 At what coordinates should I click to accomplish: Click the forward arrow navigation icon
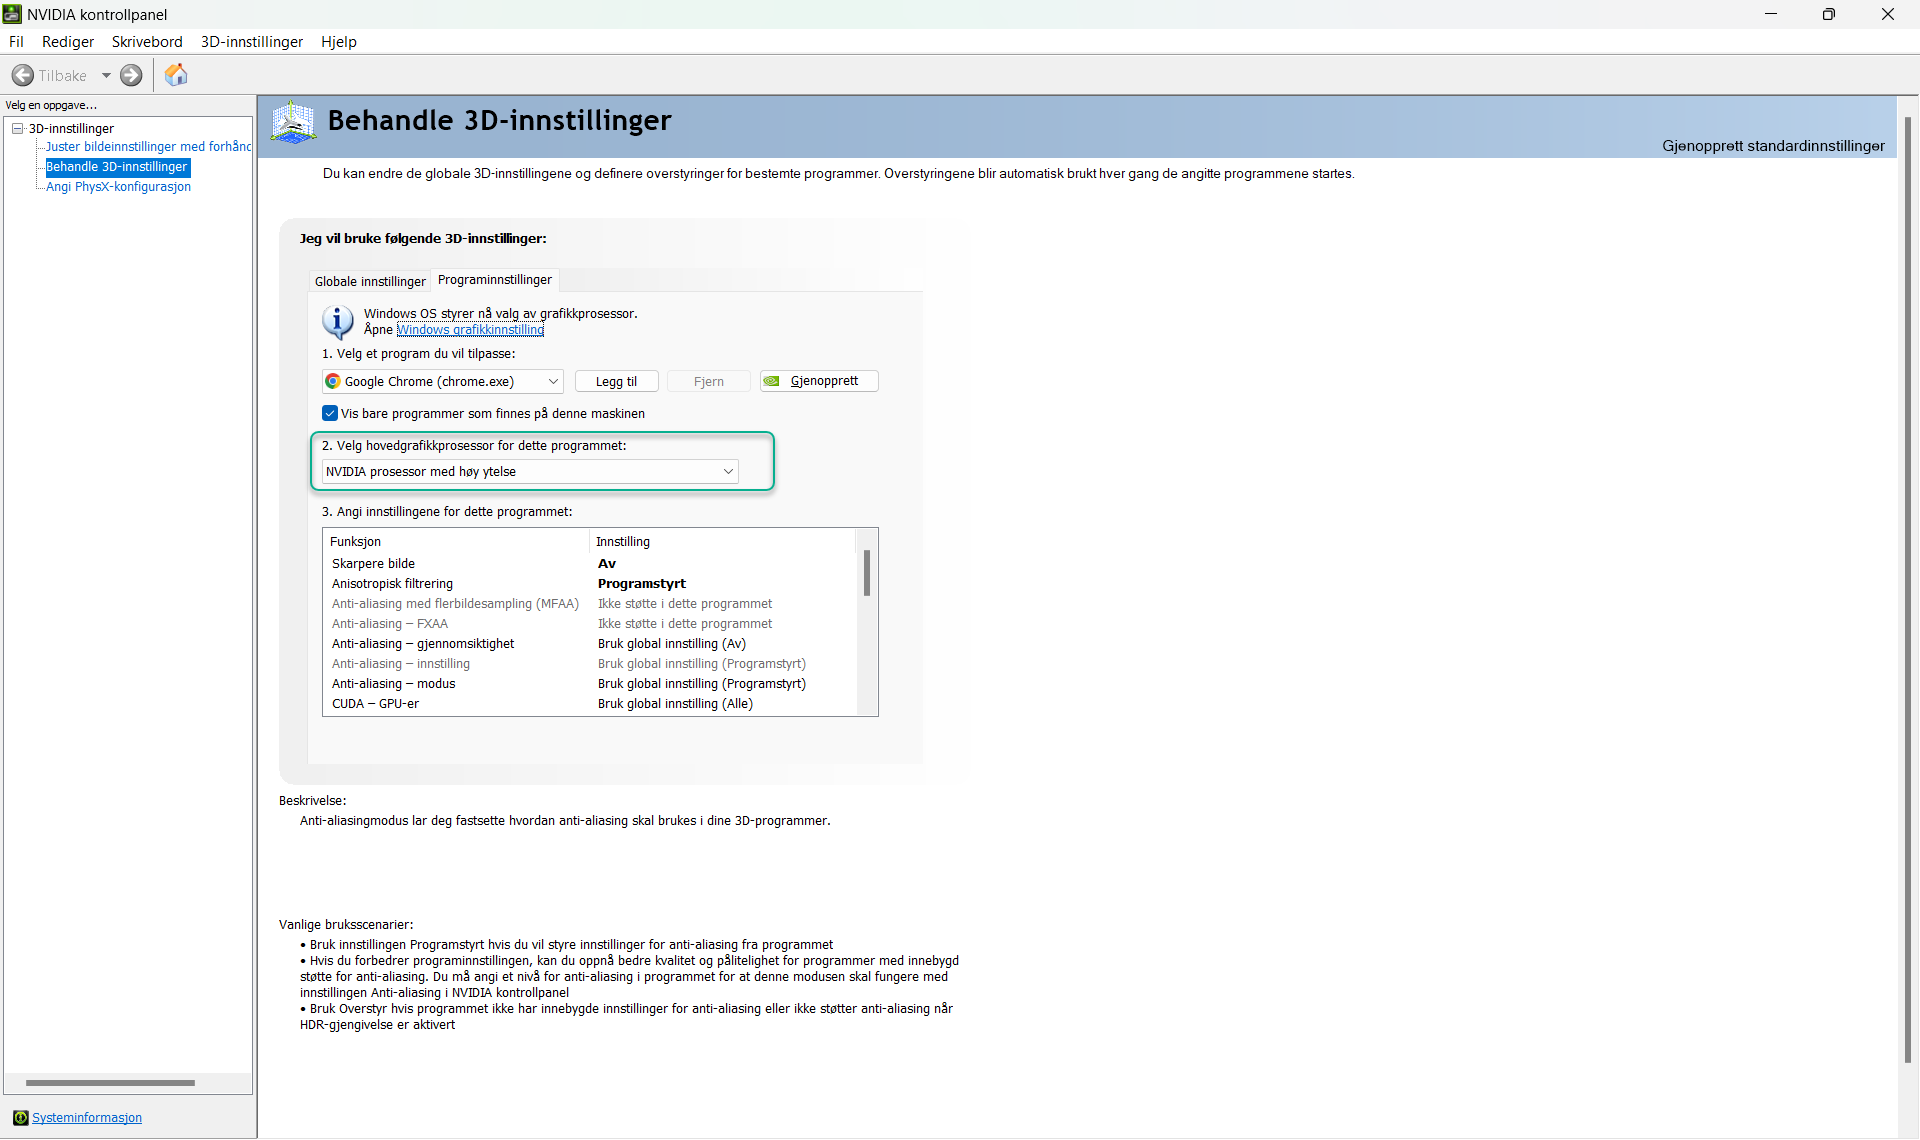click(x=131, y=75)
